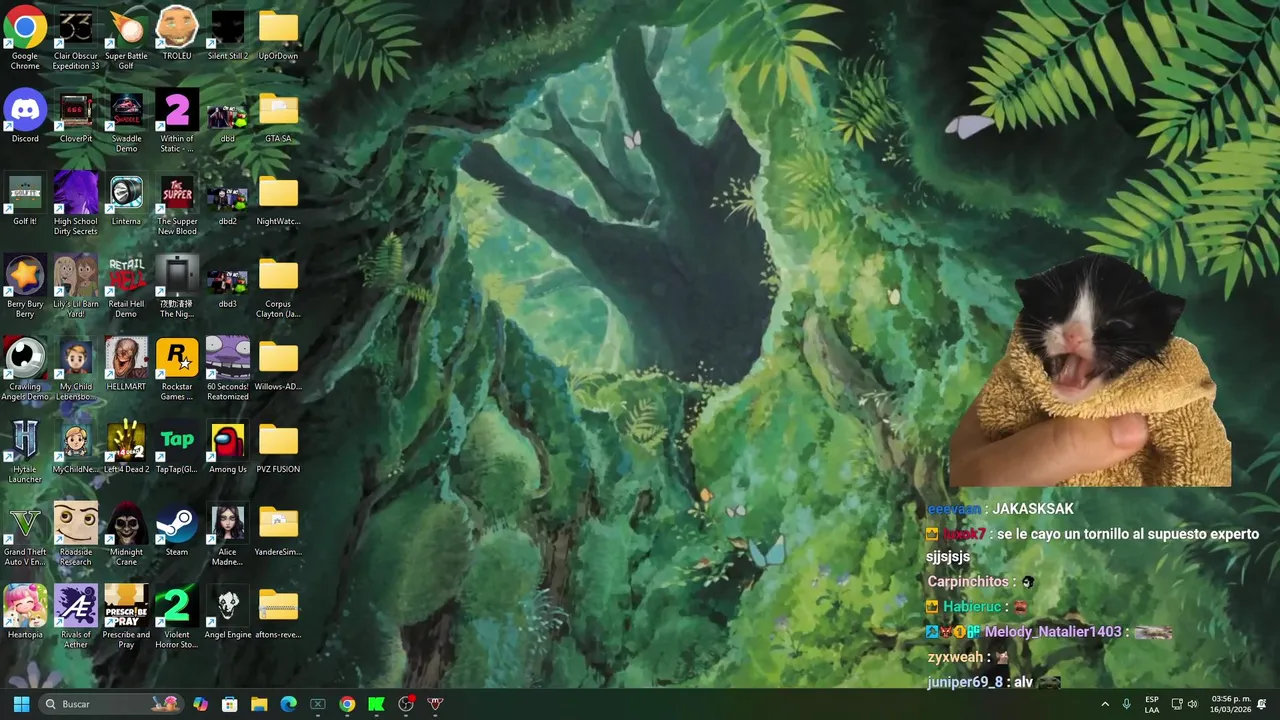Image resolution: width=1280 pixels, height=720 pixels.
Task: Select the Left 4 Dead 2 icon
Action: (x=126, y=448)
